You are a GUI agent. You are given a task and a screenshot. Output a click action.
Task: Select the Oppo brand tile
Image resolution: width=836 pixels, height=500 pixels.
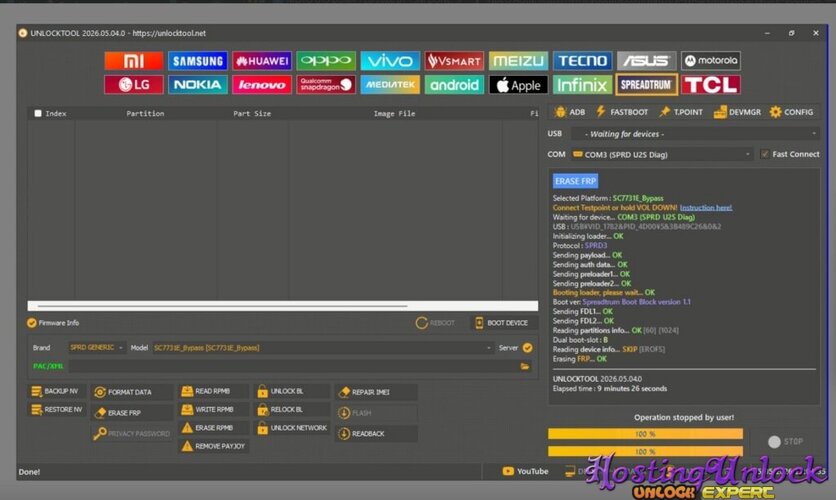[326, 61]
